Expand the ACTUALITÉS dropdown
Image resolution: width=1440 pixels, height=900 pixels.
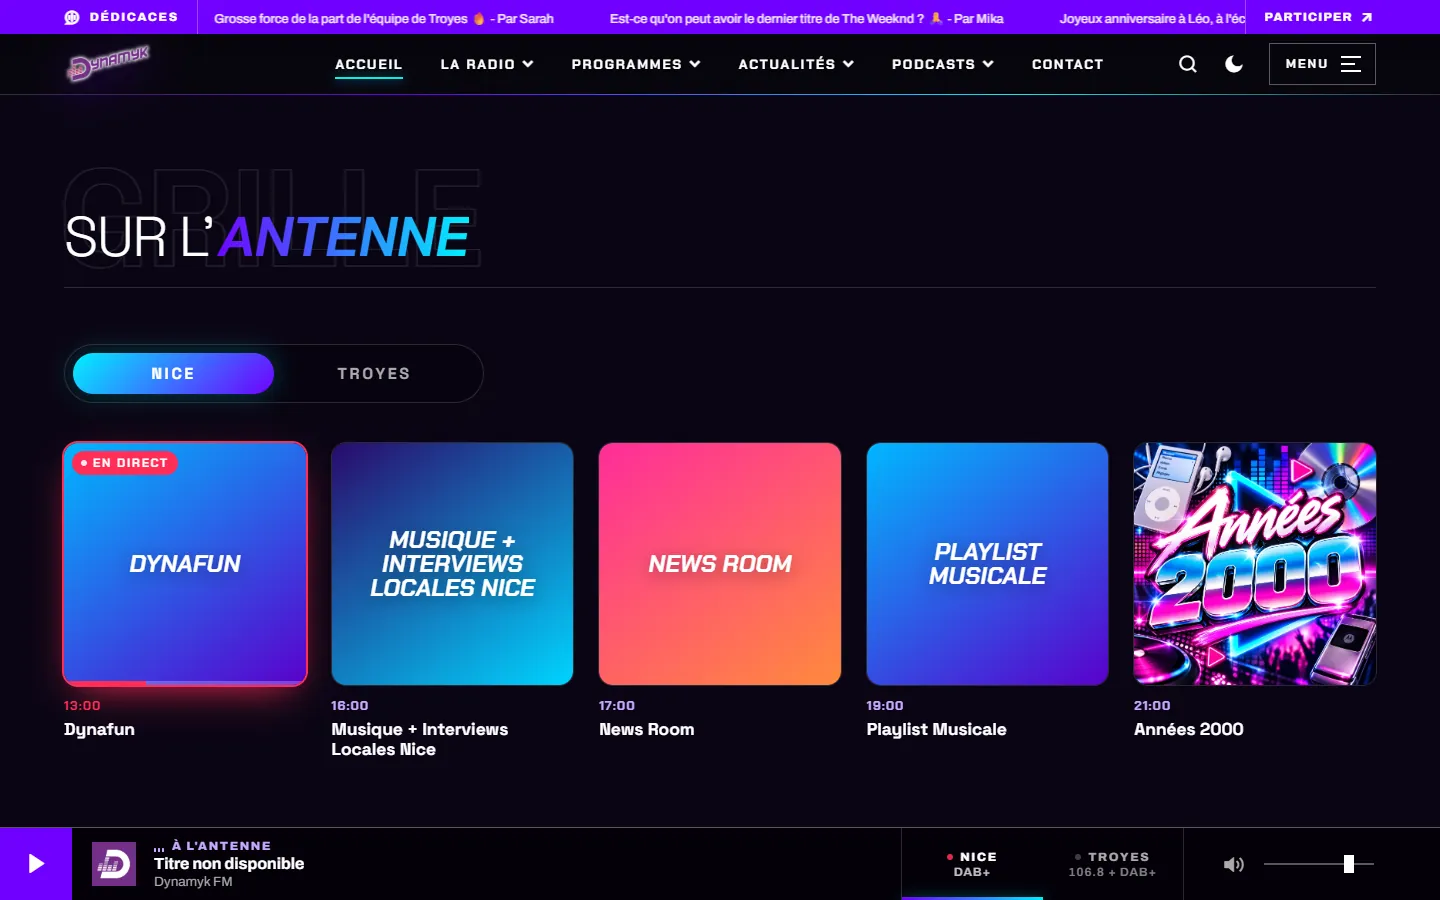click(x=796, y=64)
